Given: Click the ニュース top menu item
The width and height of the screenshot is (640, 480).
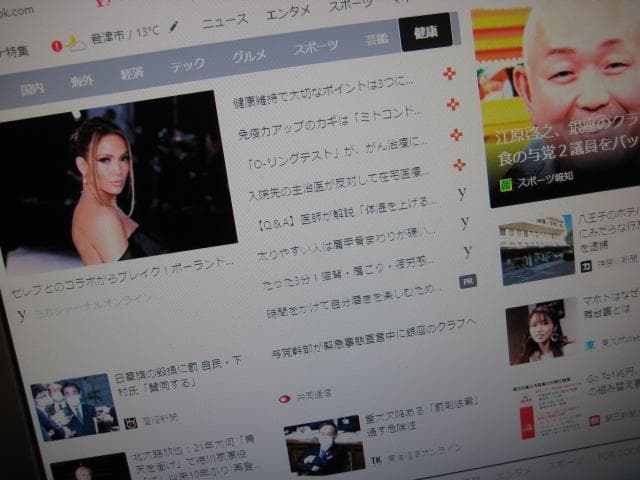Looking at the screenshot, I should tap(225, 20).
